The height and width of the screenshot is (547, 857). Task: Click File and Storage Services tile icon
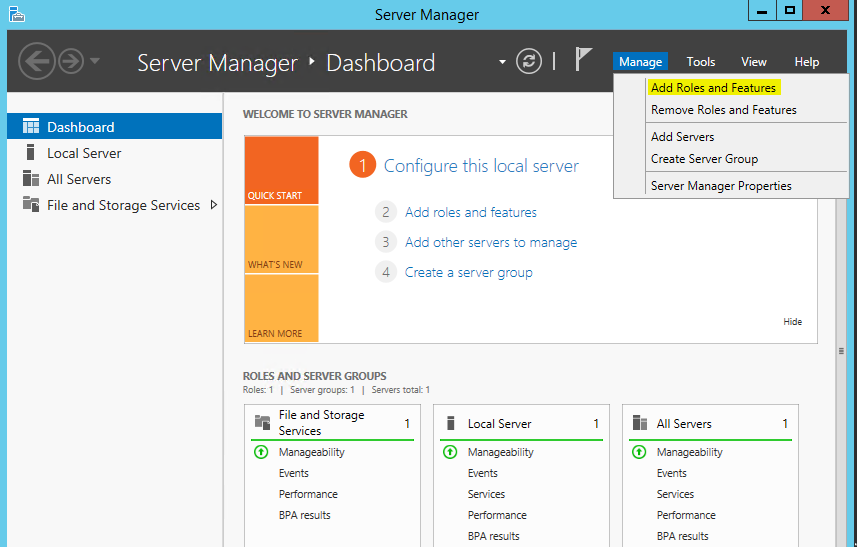tap(262, 422)
